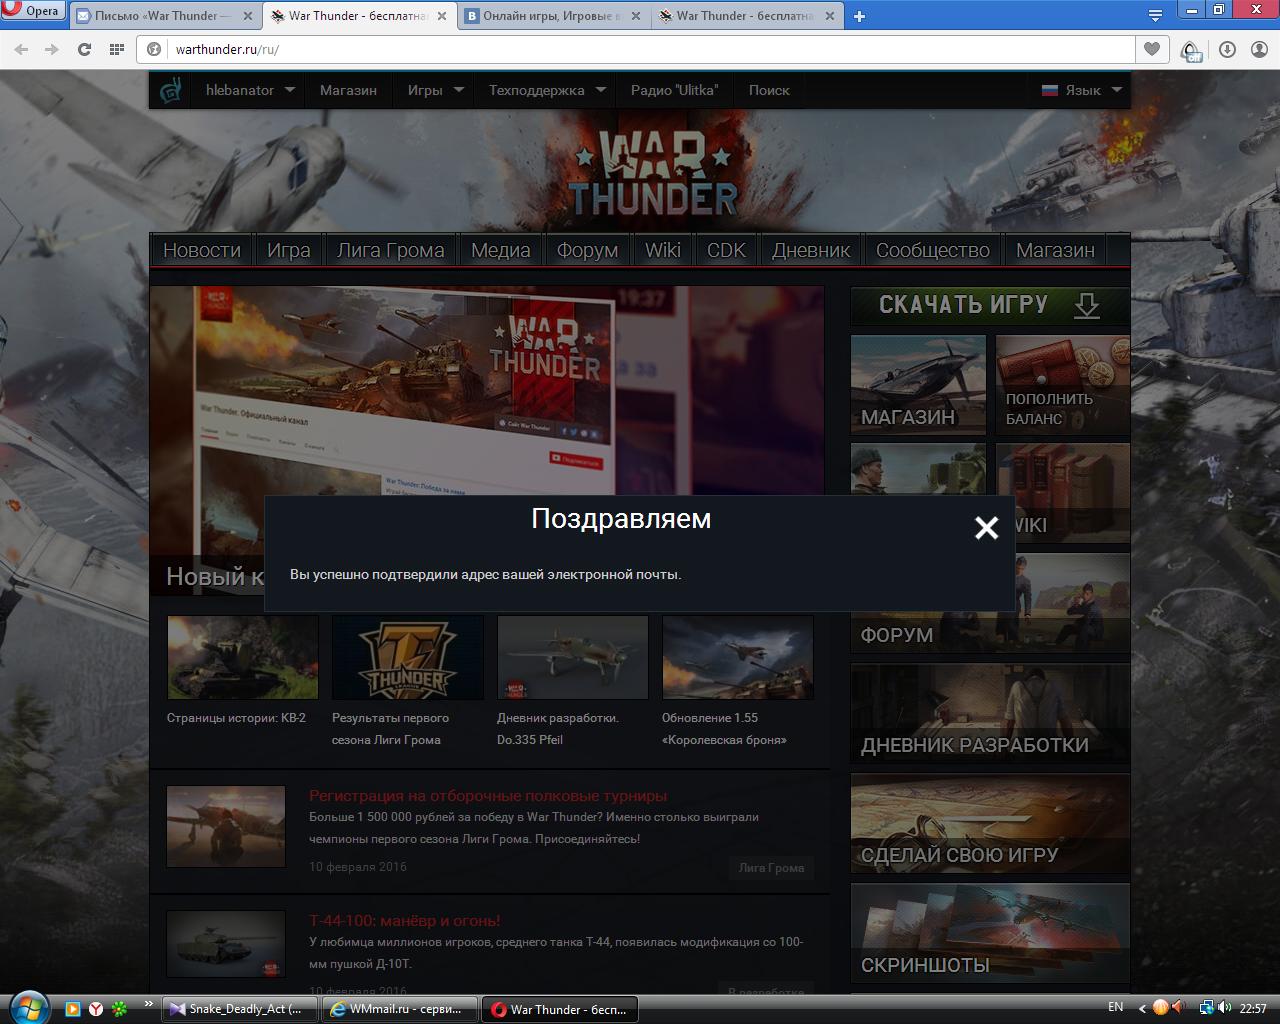Open Поиск in the top bar
Screen dimensions: 1280x1024
769,90
